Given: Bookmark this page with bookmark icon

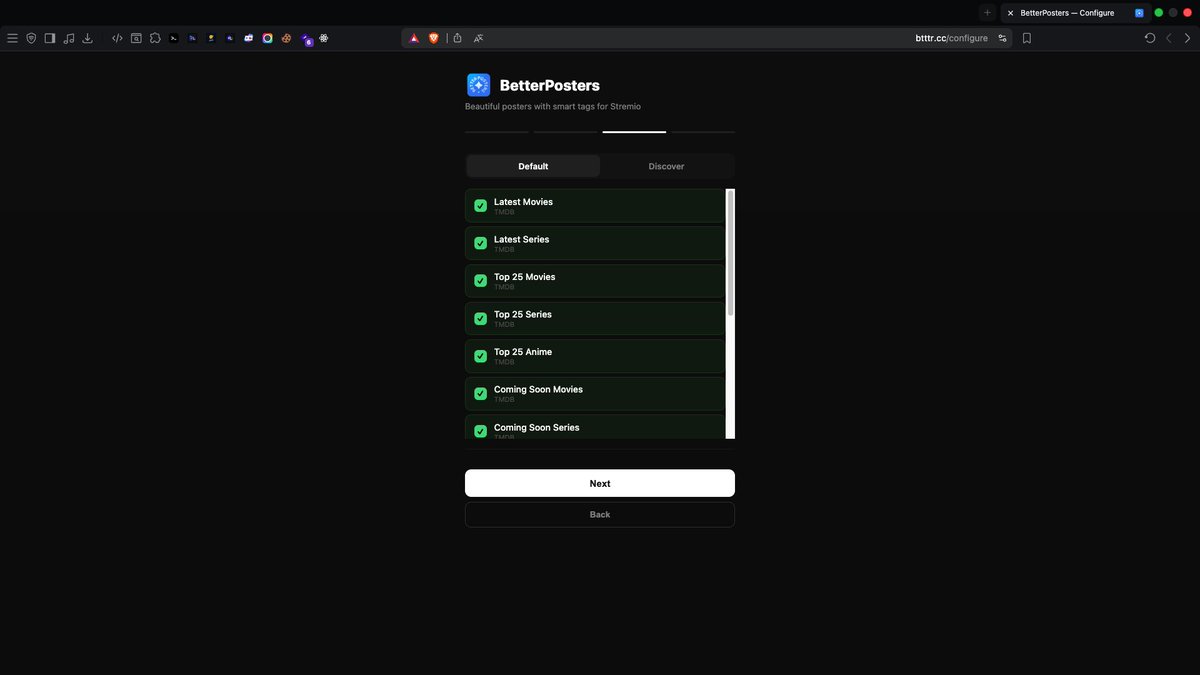Looking at the screenshot, I should (x=1027, y=38).
